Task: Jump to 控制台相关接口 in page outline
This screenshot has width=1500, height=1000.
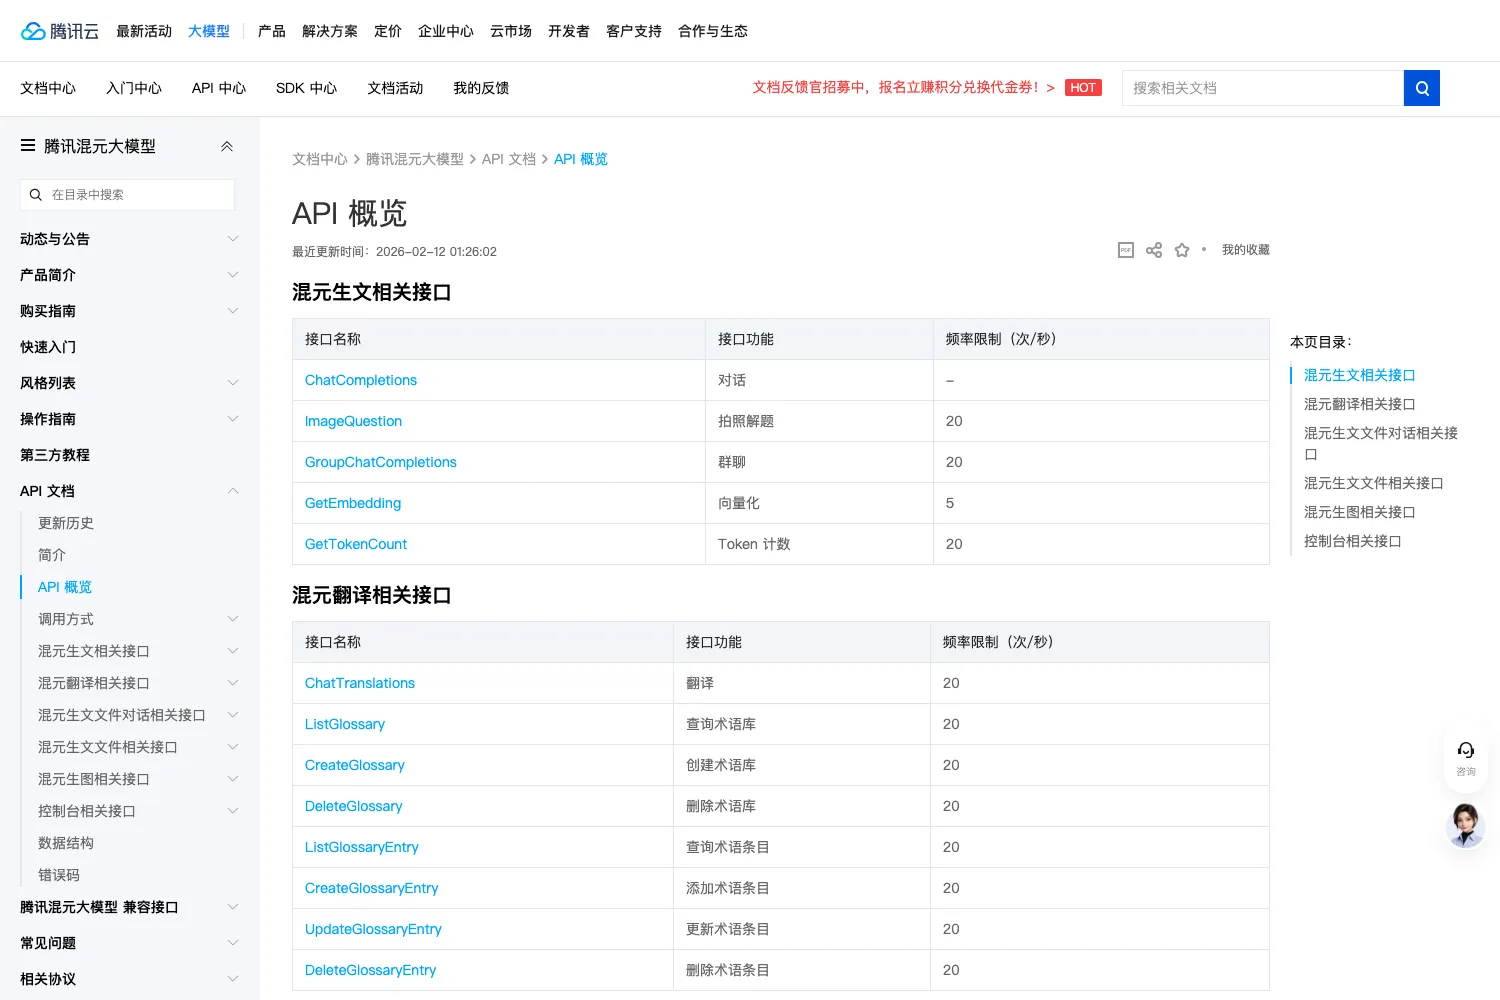Action: [x=1353, y=541]
